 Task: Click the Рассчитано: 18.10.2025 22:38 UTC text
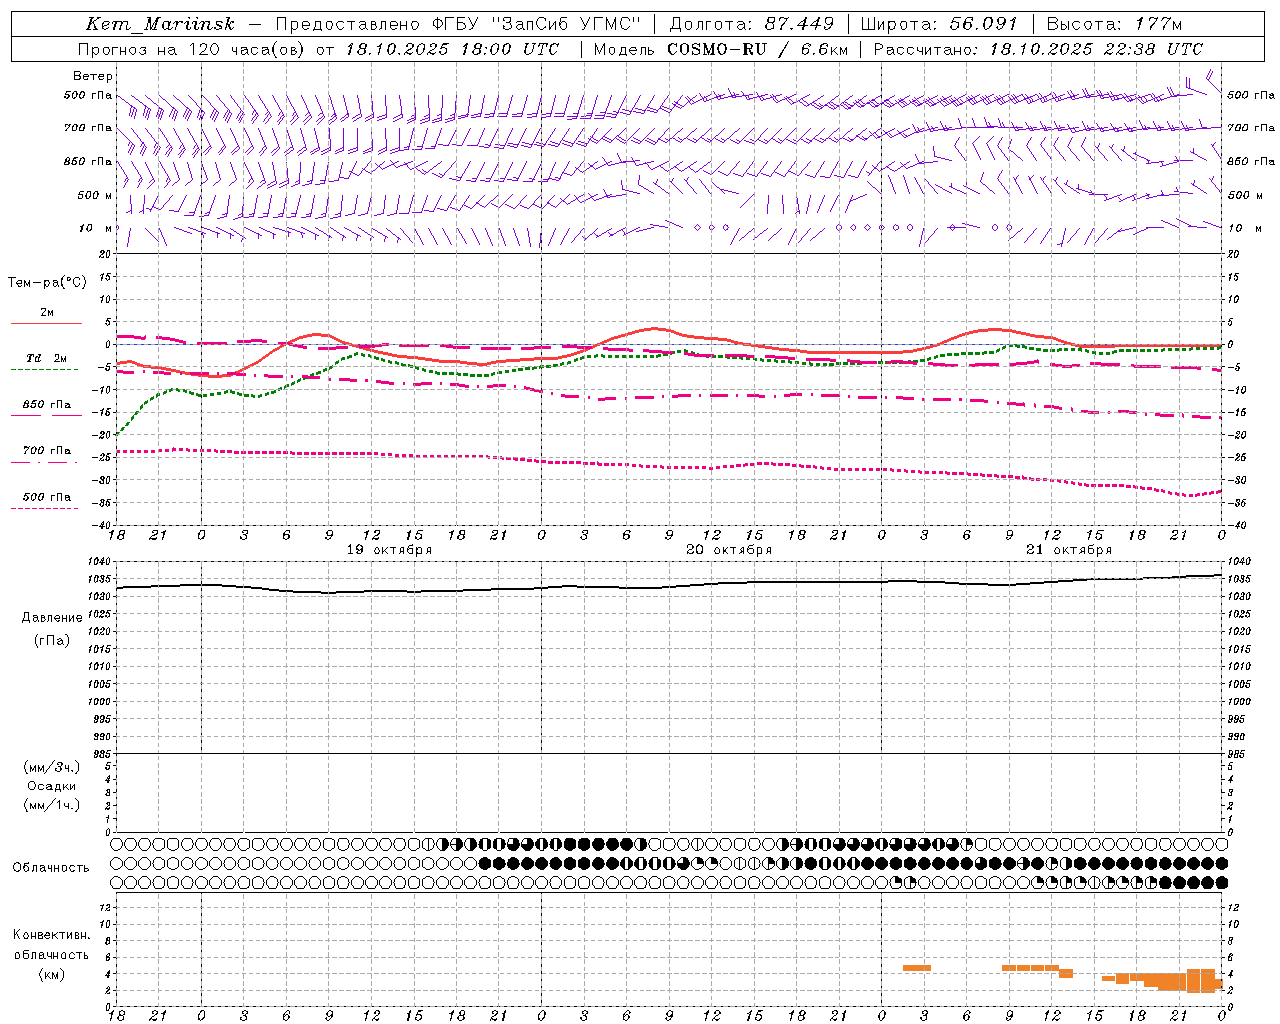(x=1038, y=49)
